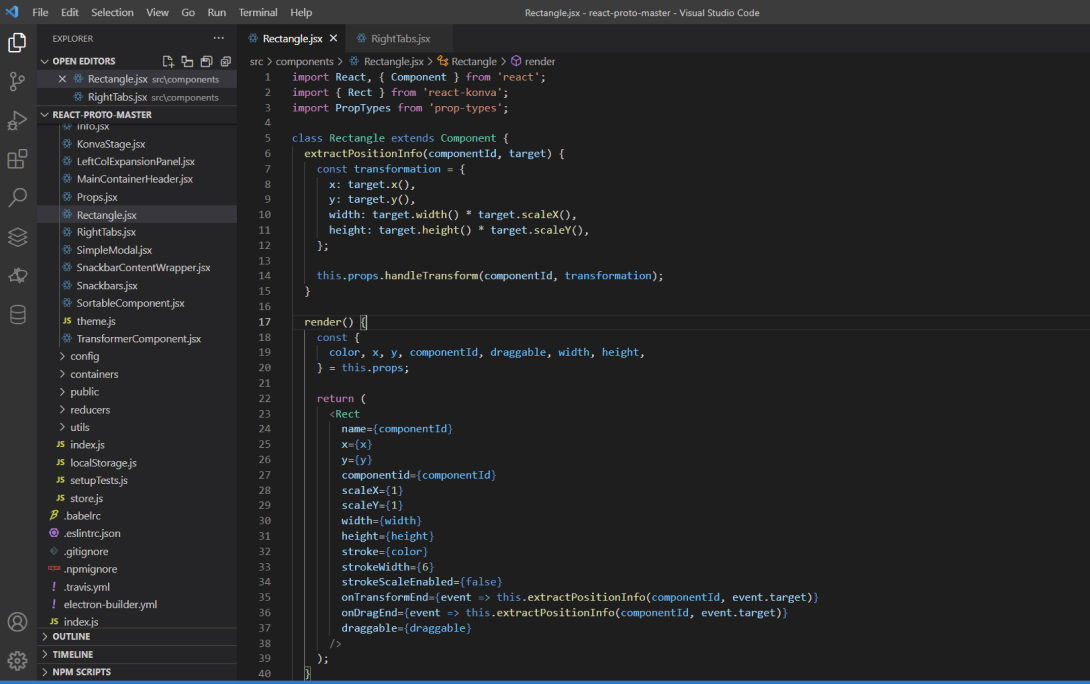The image size is (1090, 684).
Task: Open Props.jsx in the explorer
Action: pos(97,197)
